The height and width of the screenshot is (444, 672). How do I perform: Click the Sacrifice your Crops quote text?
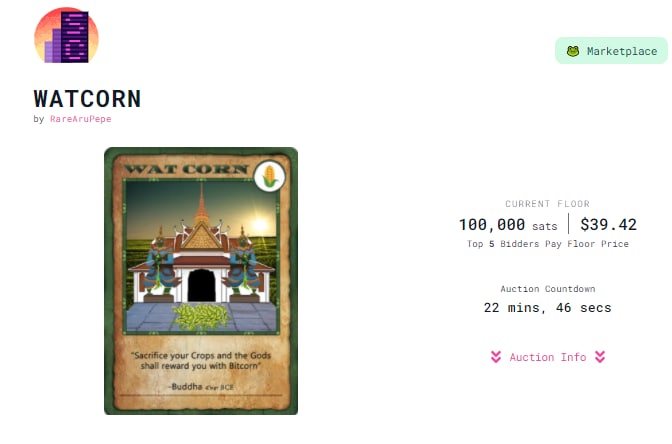[x=201, y=360]
